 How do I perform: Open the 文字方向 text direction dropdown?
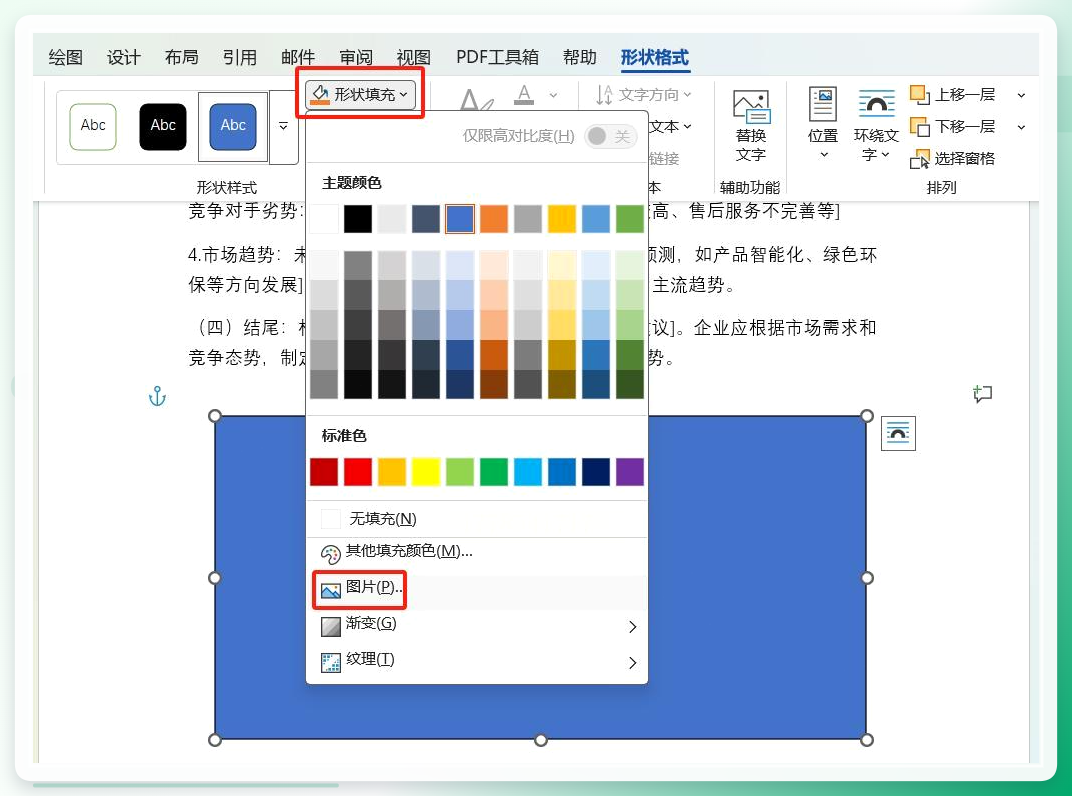[x=643, y=94]
